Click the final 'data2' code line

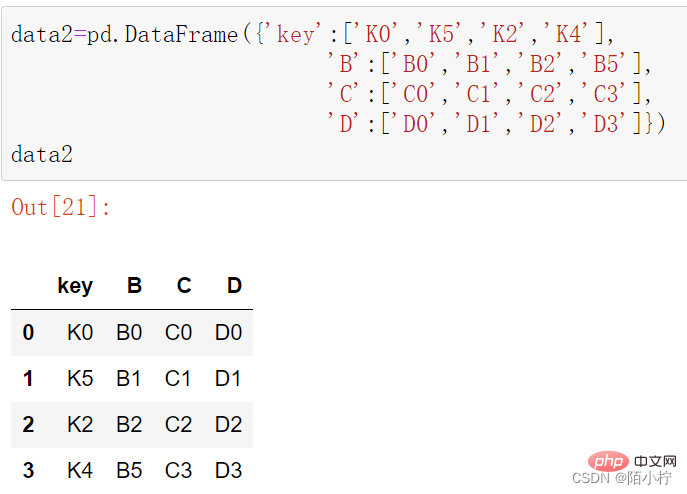coord(42,154)
